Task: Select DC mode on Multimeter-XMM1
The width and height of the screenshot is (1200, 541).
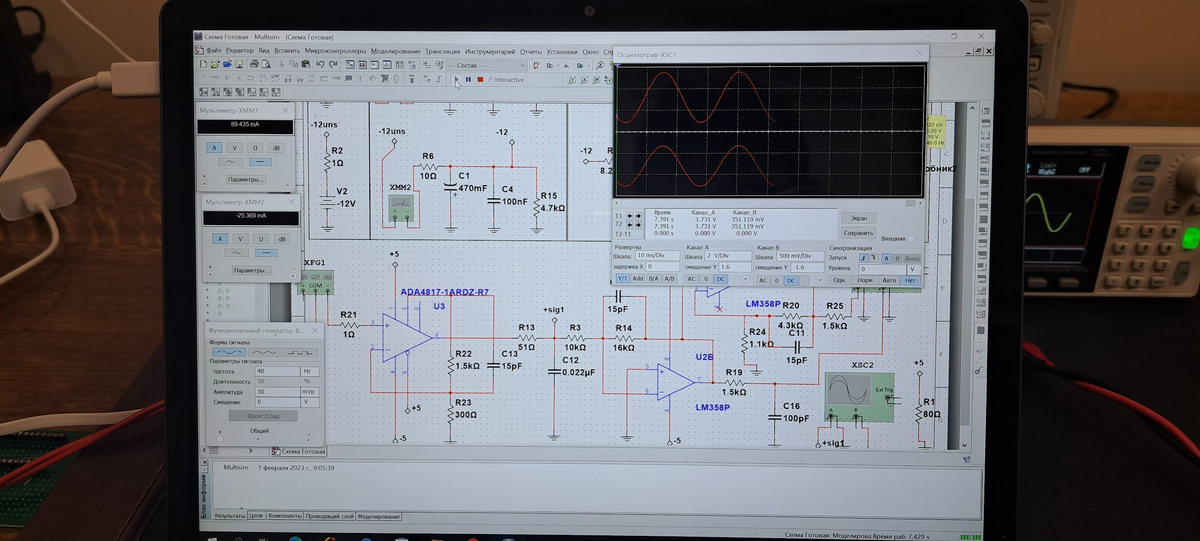Action: click(260, 161)
